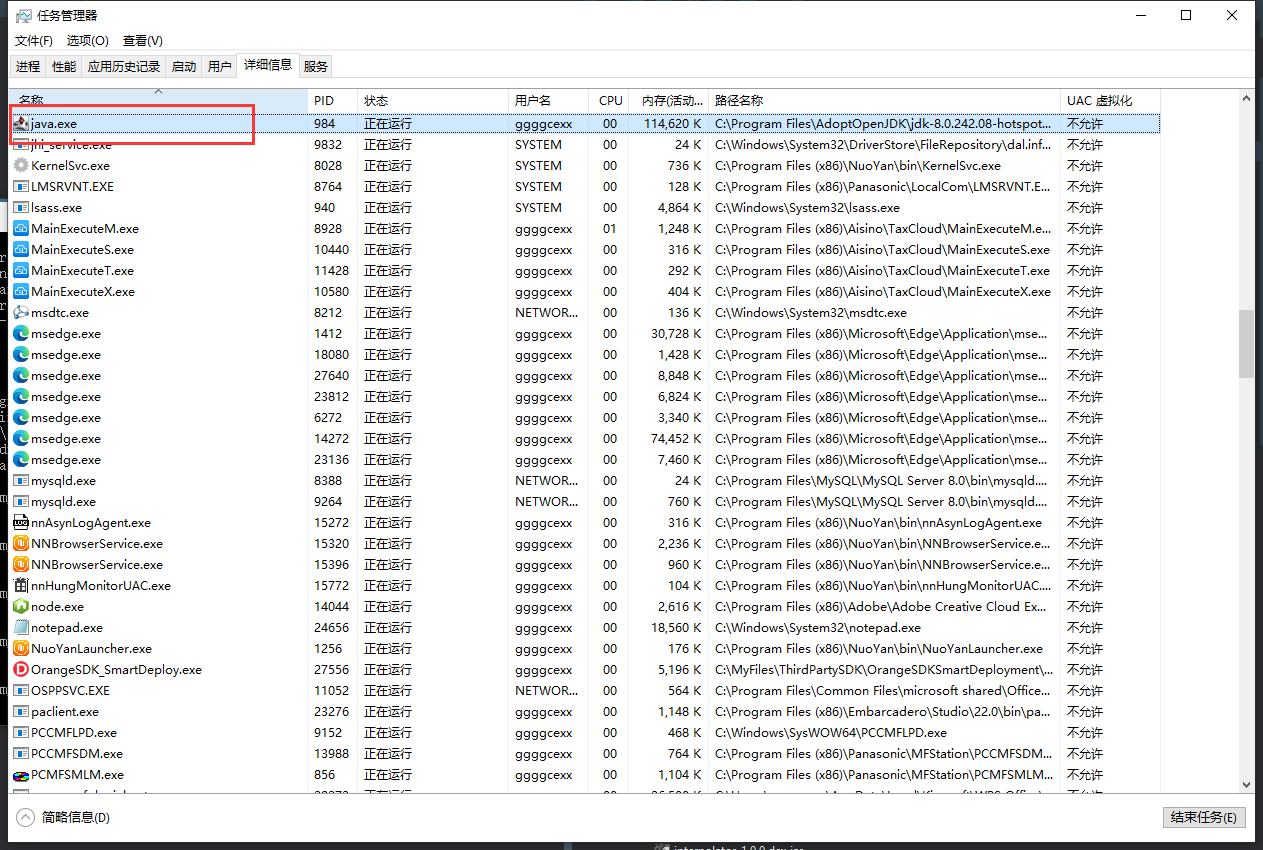Click the java.exe process icon
1263x850 pixels.
[x=21, y=124]
